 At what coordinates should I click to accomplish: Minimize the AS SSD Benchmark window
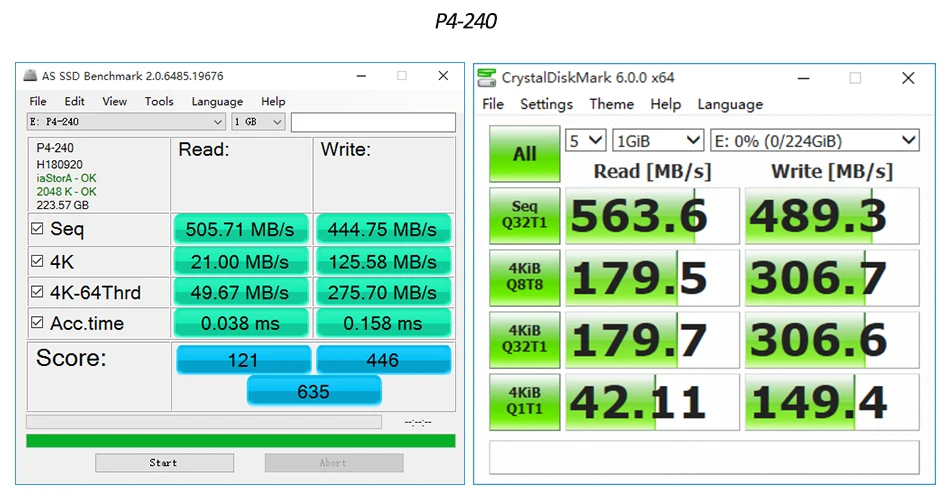point(362,76)
